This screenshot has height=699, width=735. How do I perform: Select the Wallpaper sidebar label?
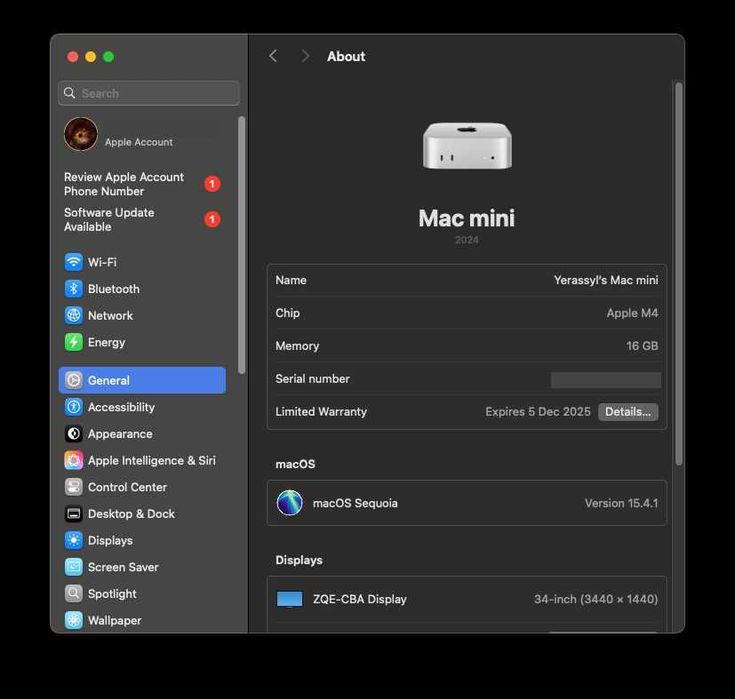[x=115, y=621]
